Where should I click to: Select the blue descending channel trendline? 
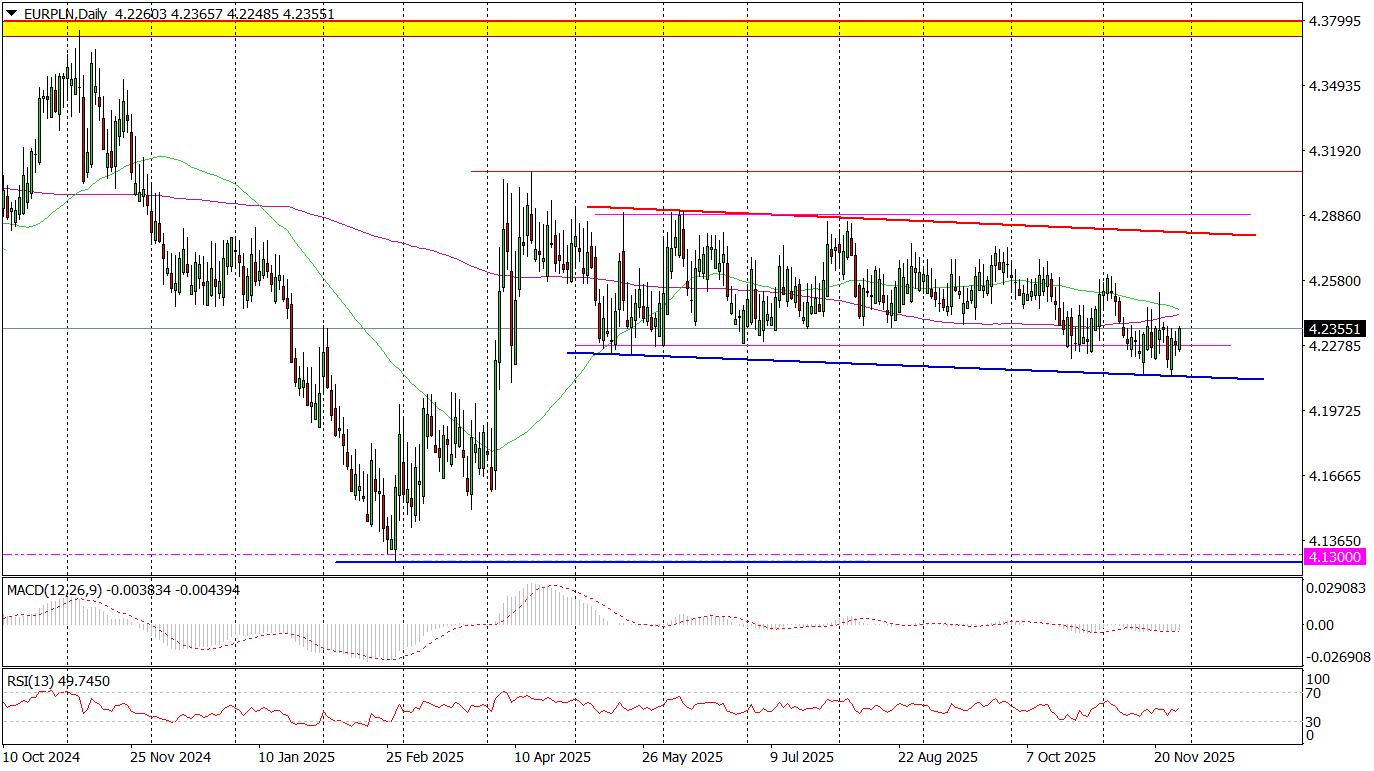click(x=900, y=365)
